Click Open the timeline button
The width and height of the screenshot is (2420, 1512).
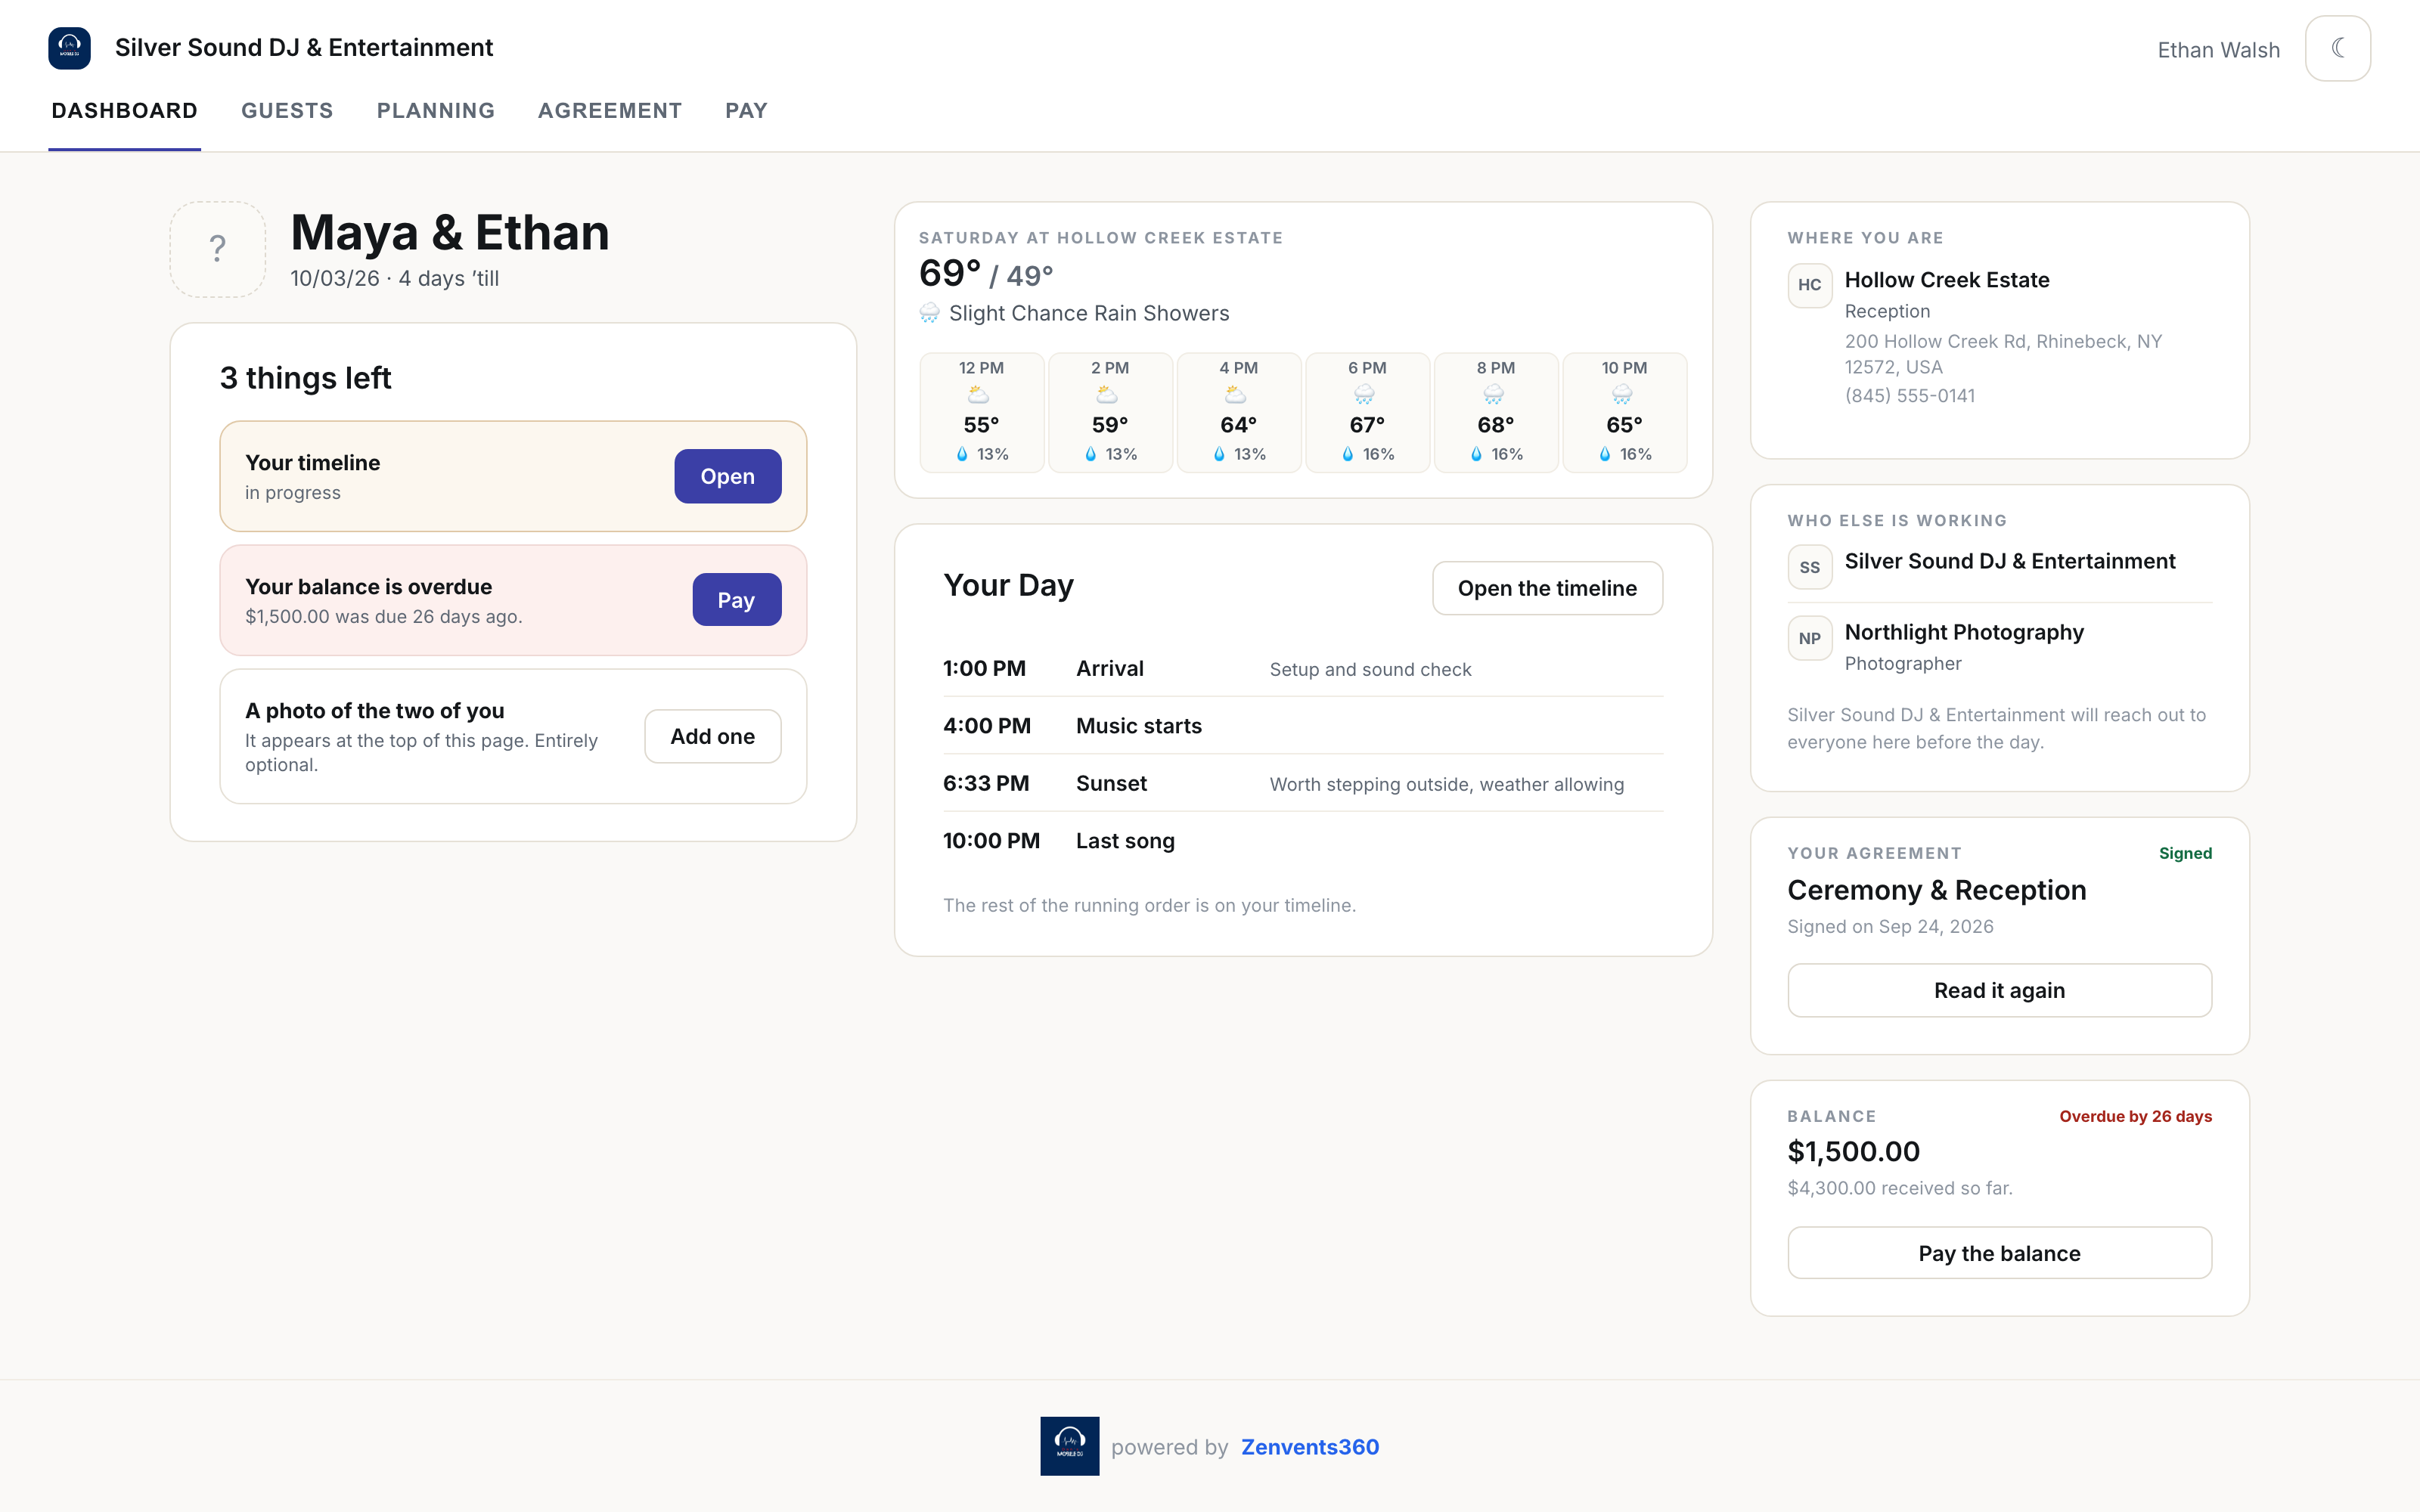click(x=1547, y=588)
